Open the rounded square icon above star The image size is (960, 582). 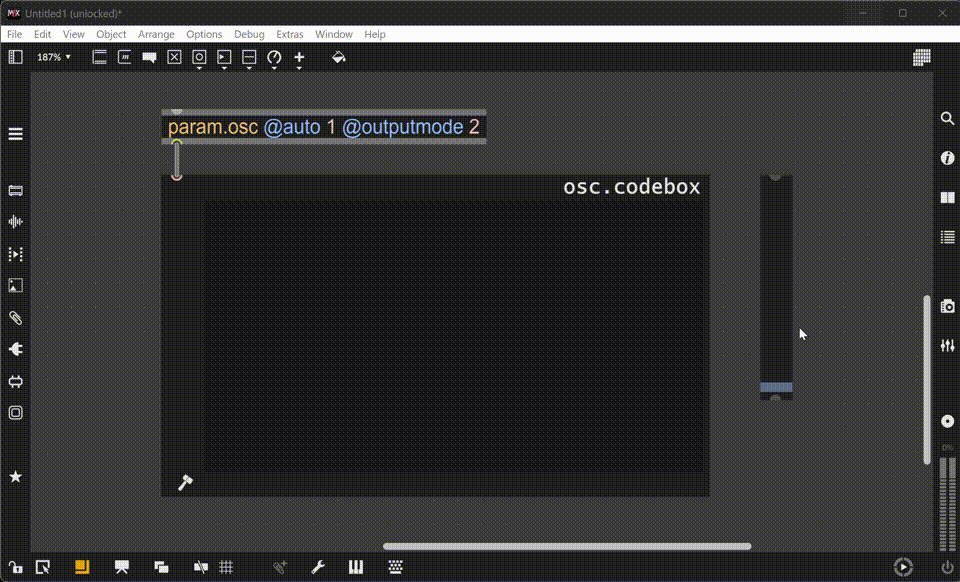coord(15,413)
